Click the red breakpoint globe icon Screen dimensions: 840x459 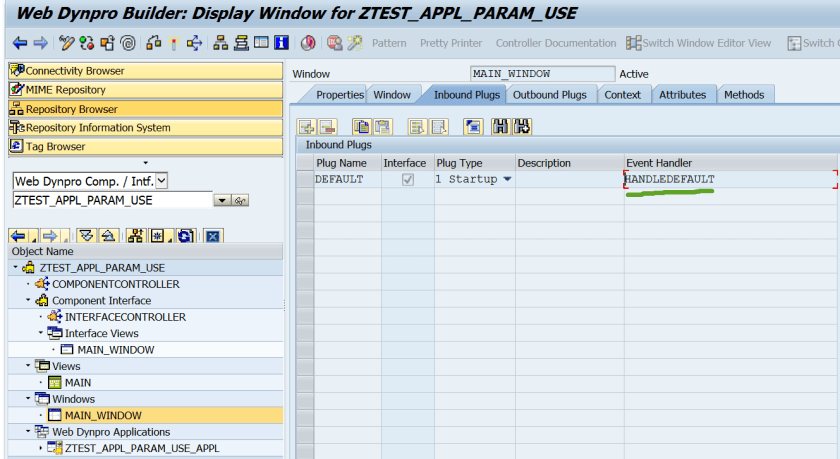tap(308, 43)
